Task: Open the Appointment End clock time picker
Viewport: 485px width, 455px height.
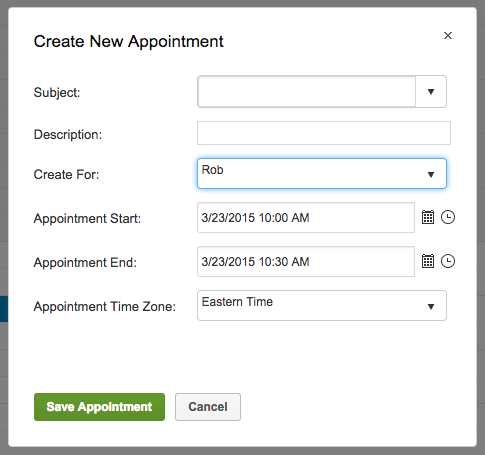Action: point(448,261)
